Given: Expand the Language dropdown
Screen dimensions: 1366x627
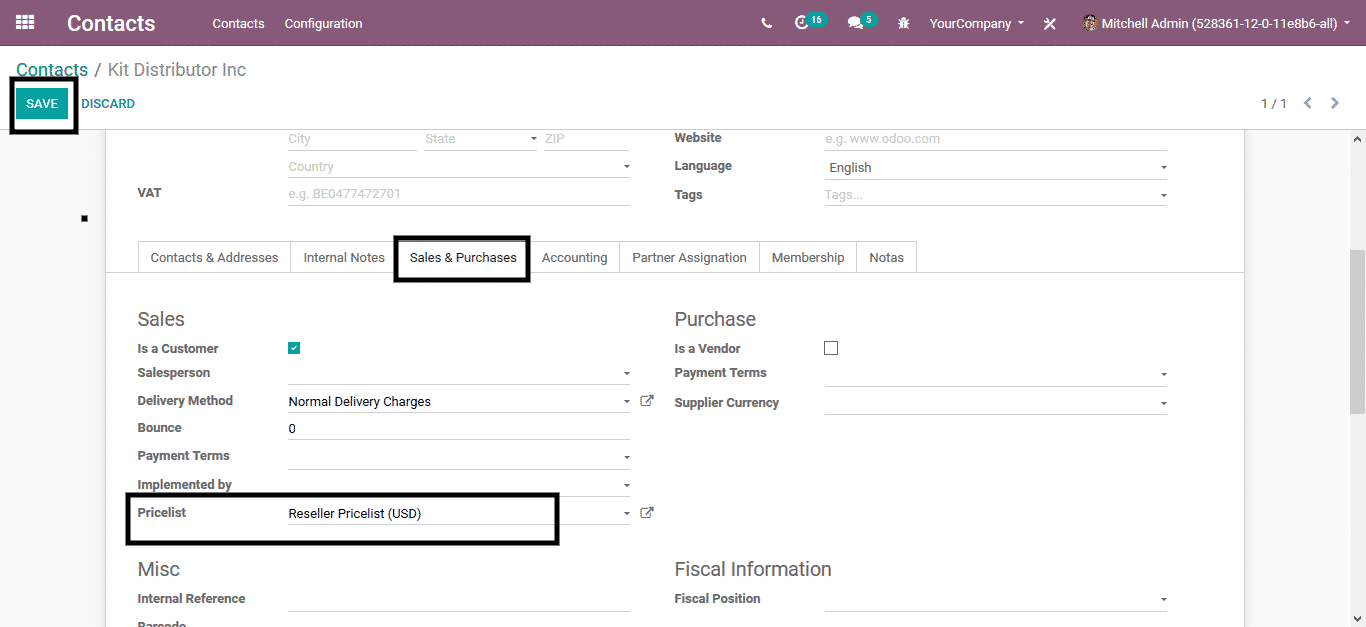Looking at the screenshot, I should [995, 168].
